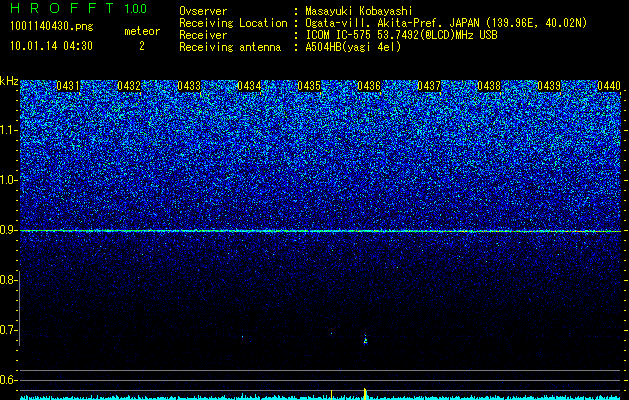629x400 pixels.
Task: Select the filename 1001140430.png
Action: (x=52, y=26)
